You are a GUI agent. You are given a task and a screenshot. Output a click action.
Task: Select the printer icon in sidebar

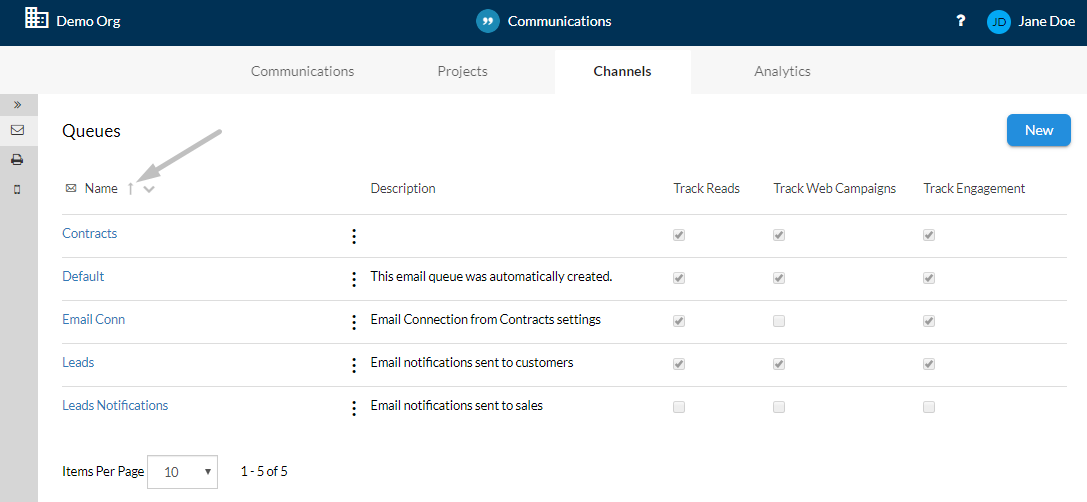[x=17, y=160]
